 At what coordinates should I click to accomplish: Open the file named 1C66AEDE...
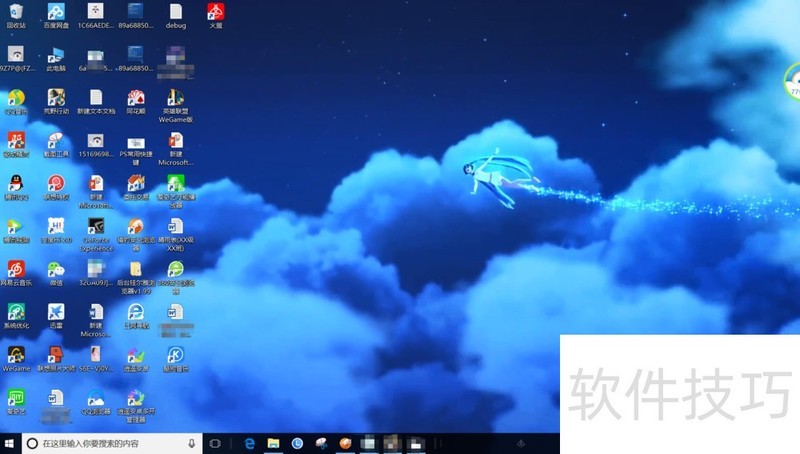click(96, 15)
